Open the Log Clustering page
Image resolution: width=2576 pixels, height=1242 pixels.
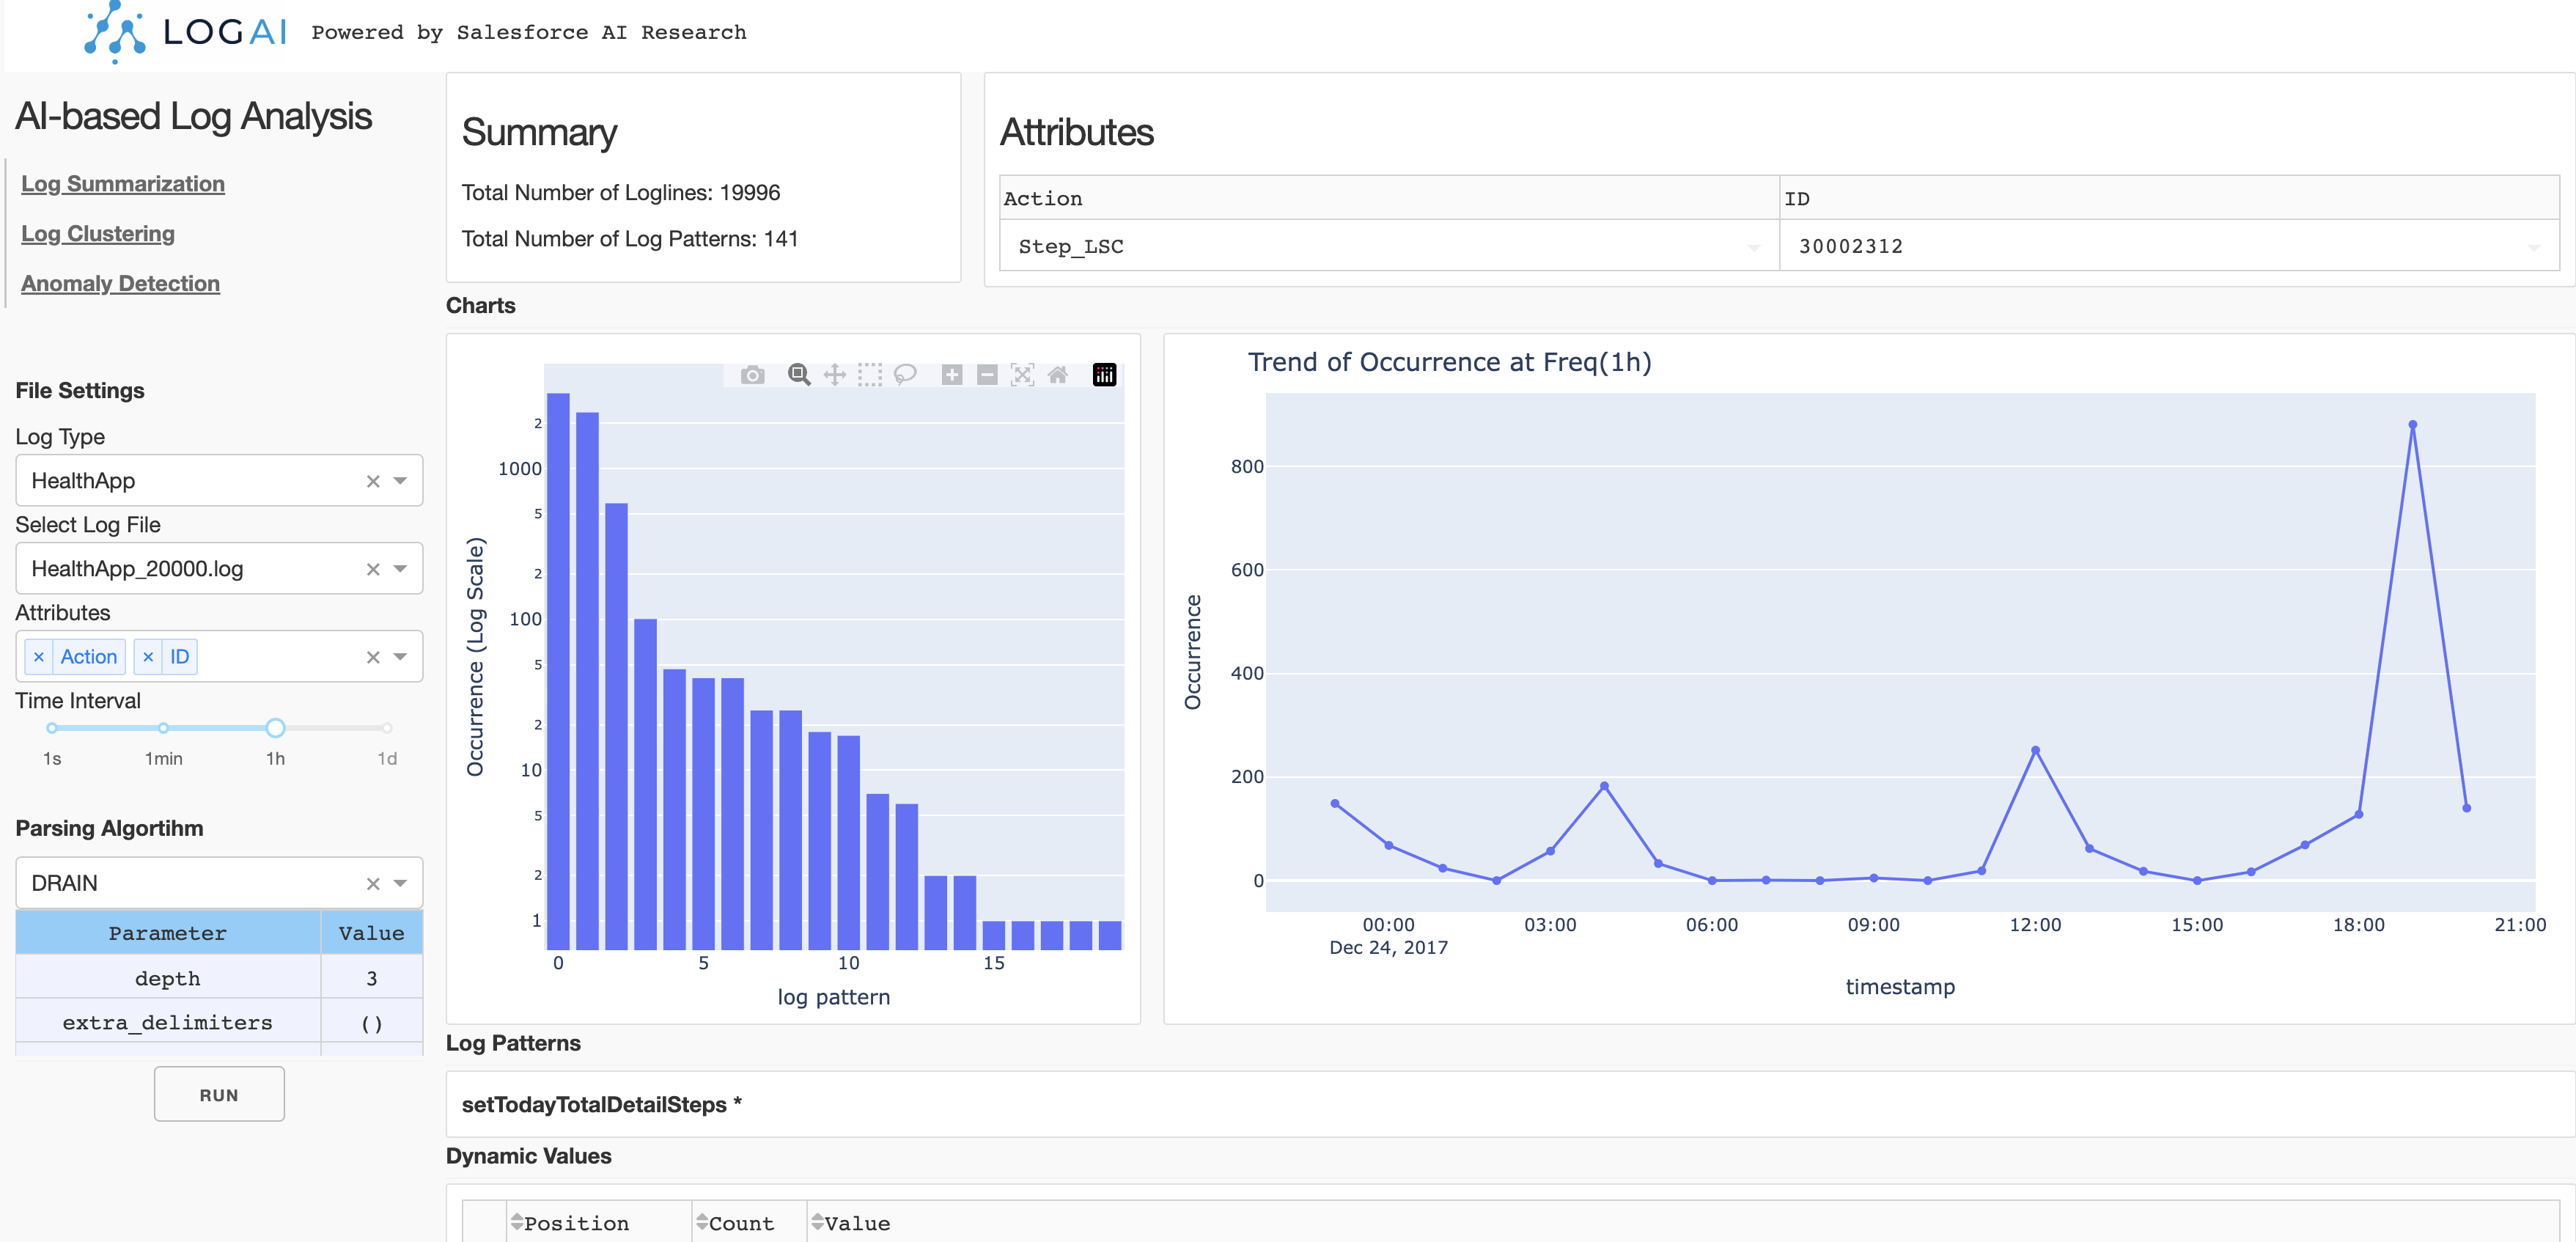click(x=98, y=233)
